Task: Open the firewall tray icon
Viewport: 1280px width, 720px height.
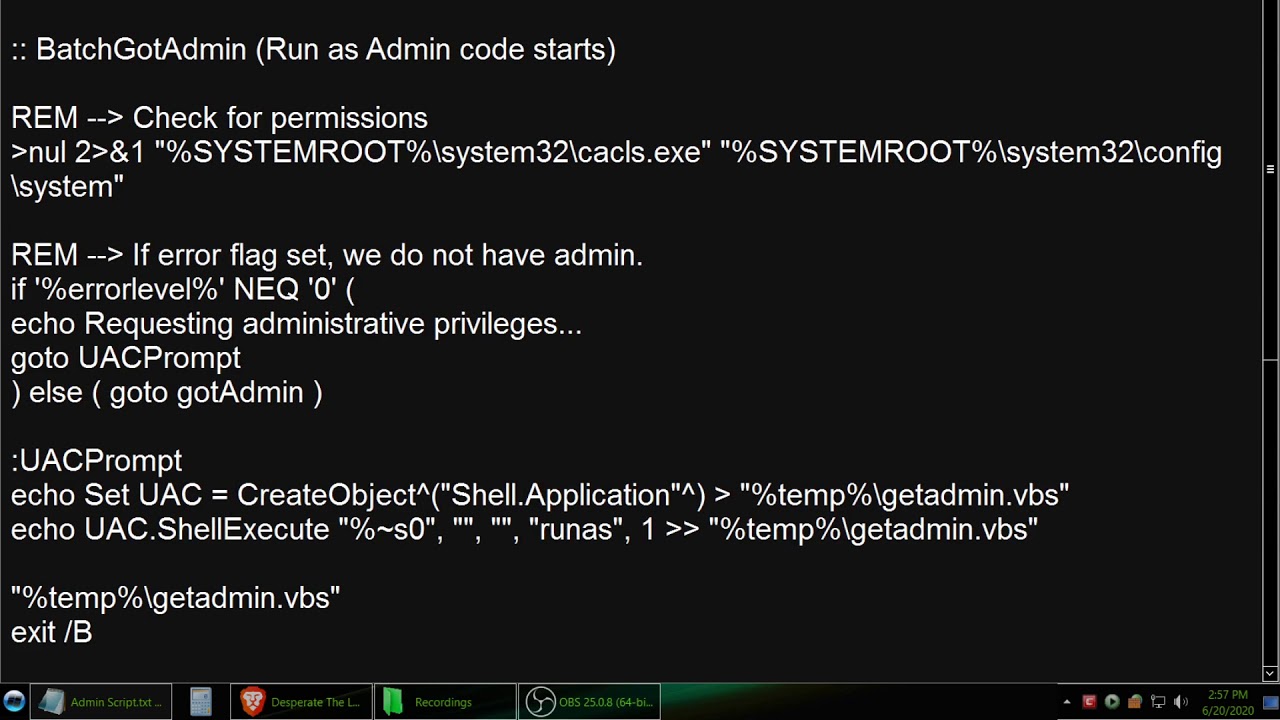Action: click(1135, 702)
